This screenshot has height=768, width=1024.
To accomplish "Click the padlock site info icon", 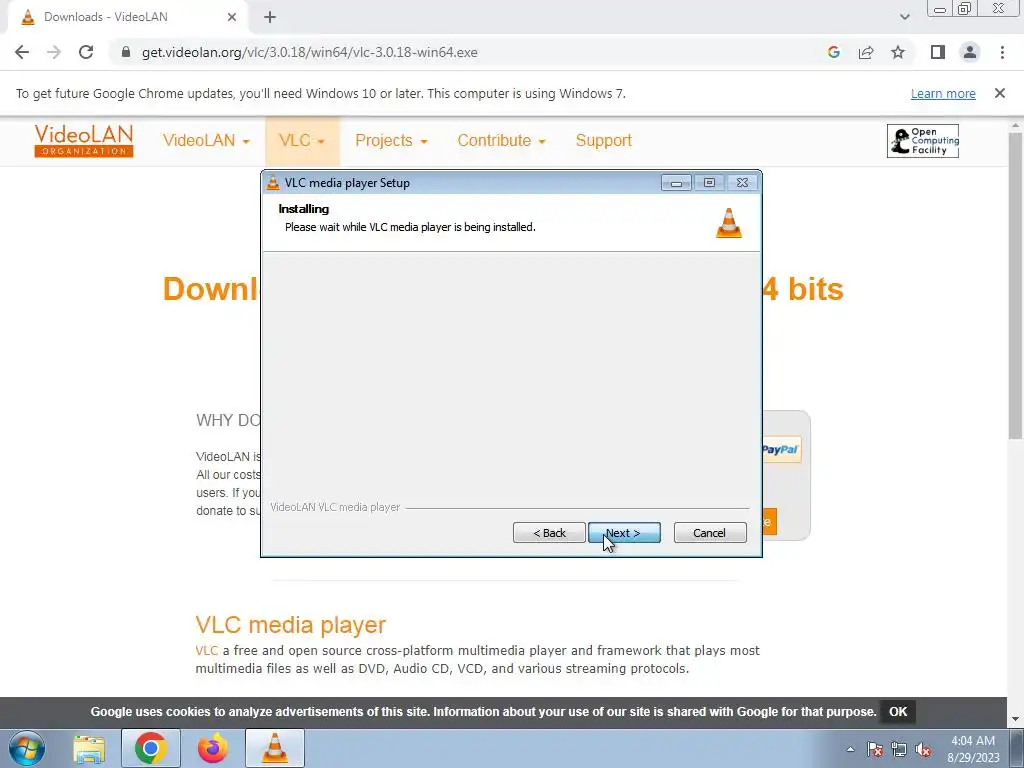I will pyautogui.click(x=126, y=52).
